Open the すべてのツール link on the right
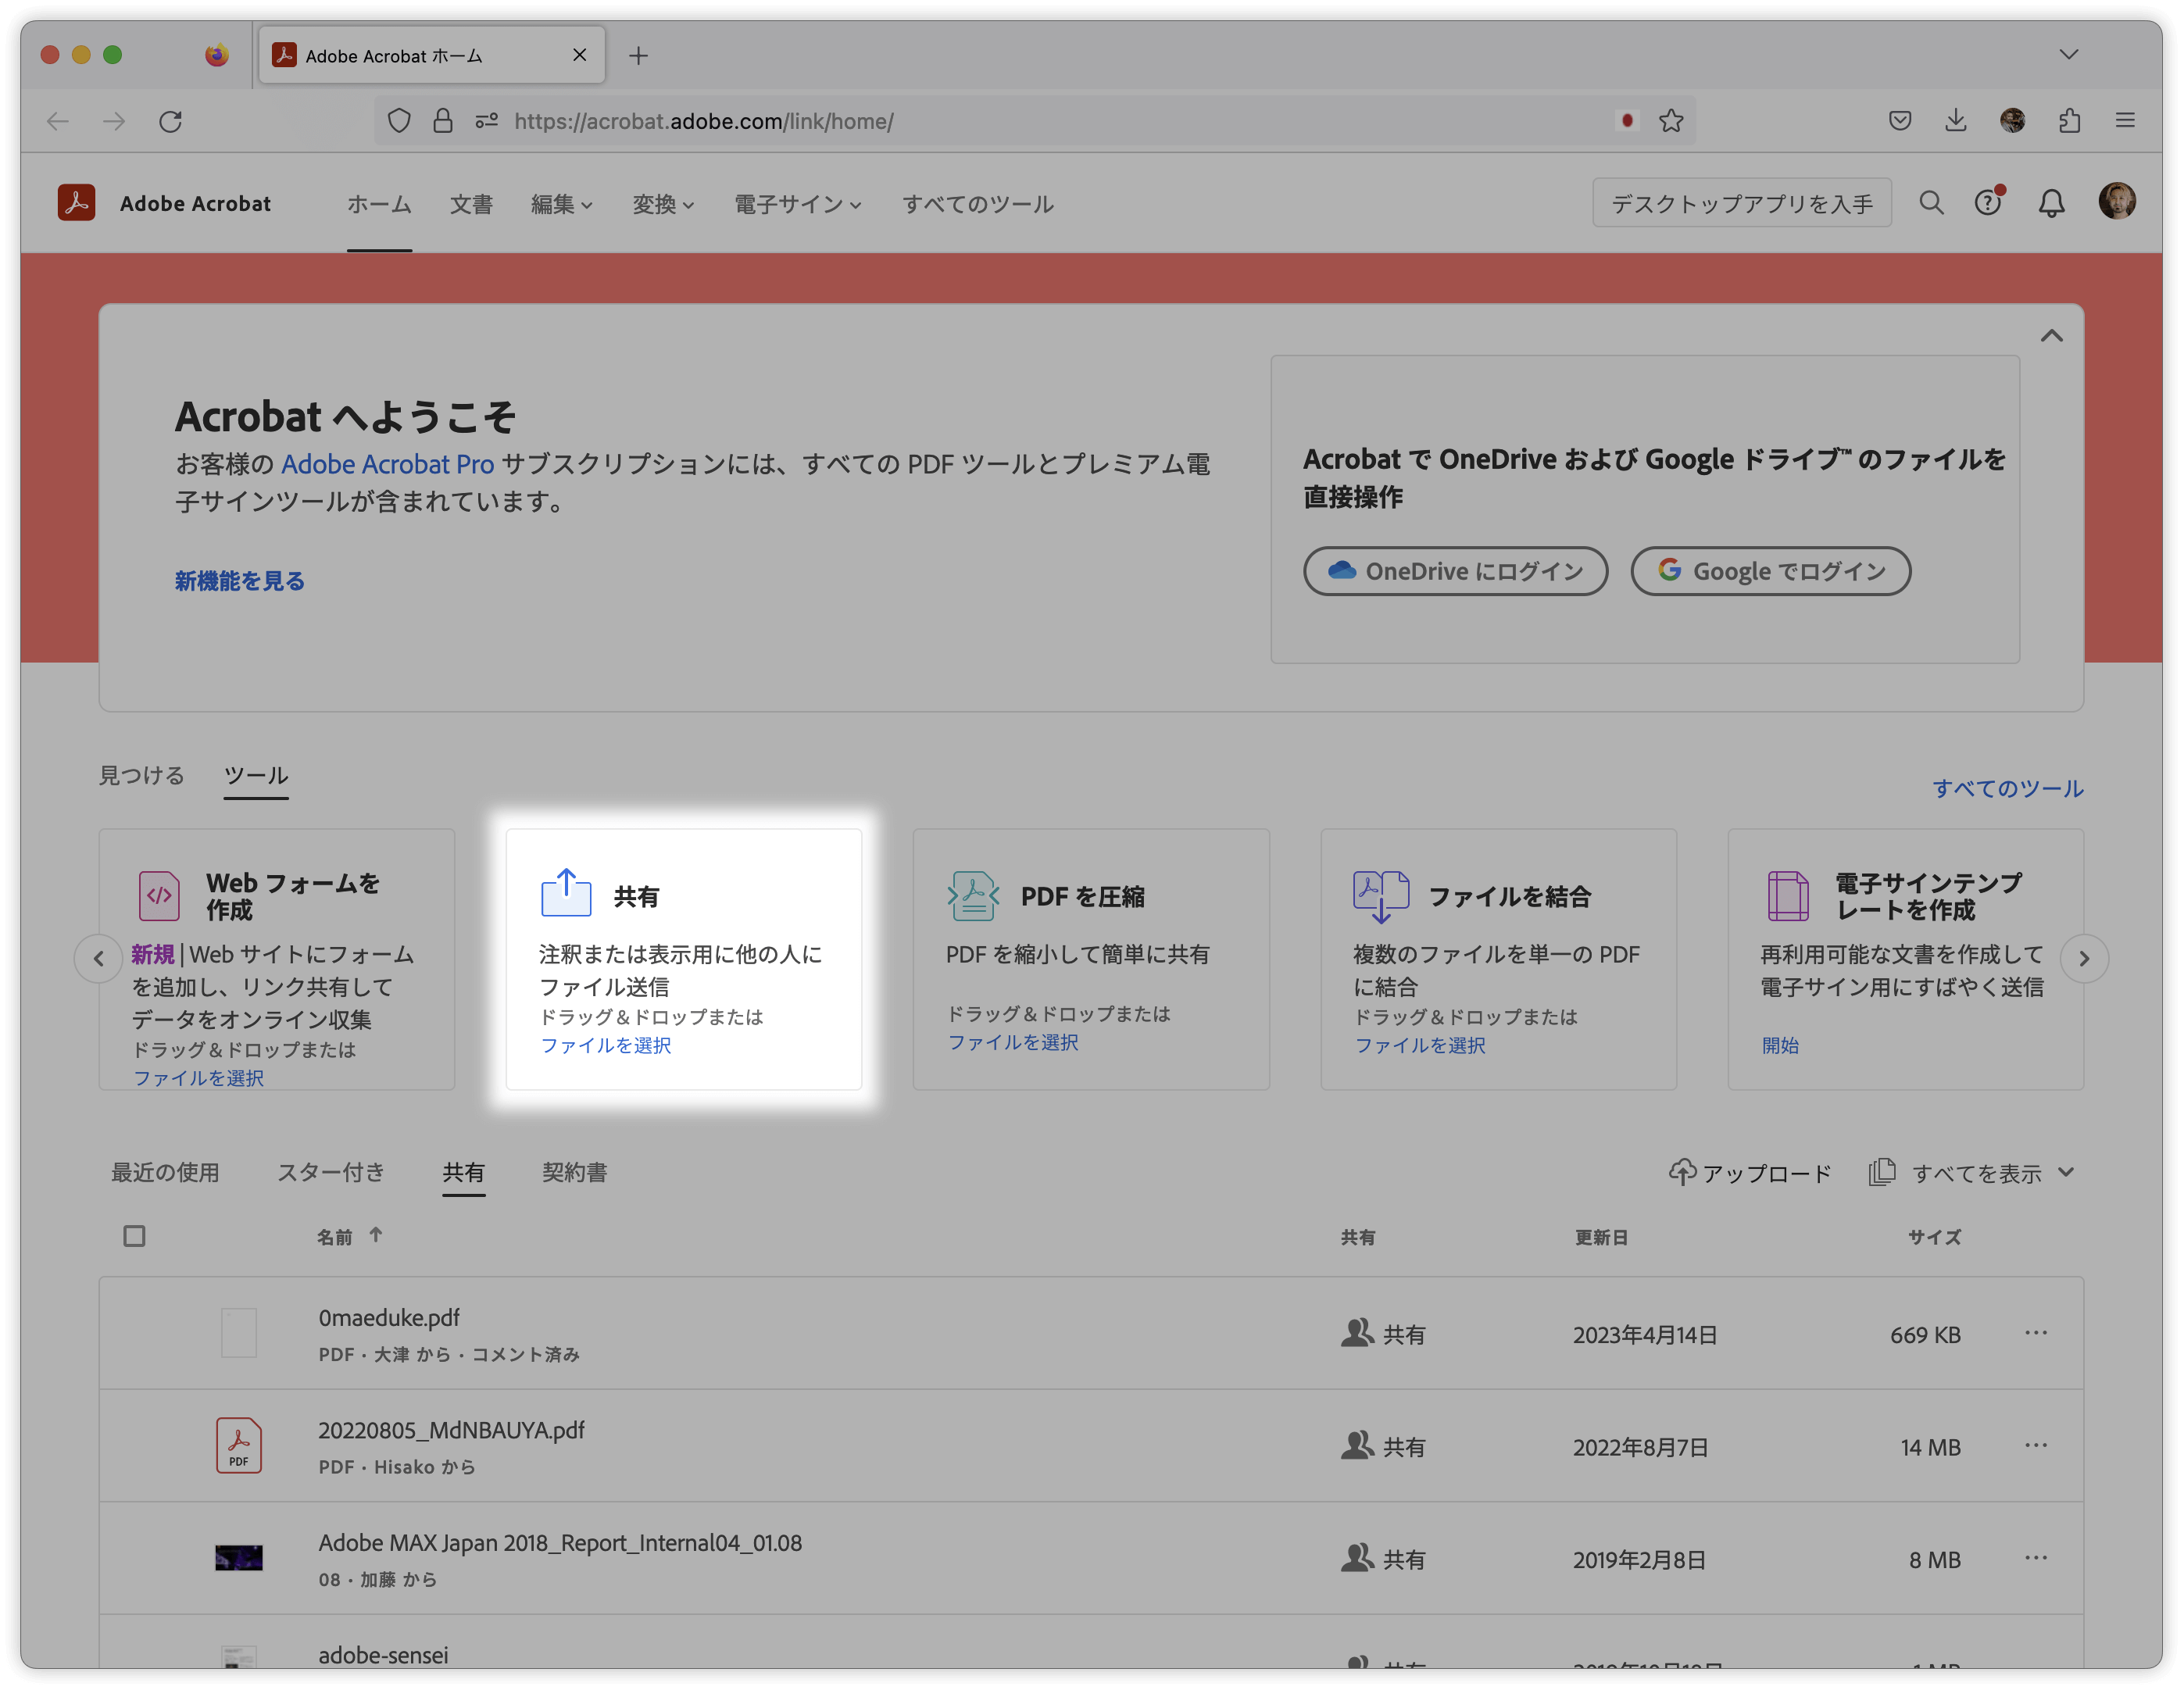The height and width of the screenshot is (1690, 2184). click(x=2007, y=788)
